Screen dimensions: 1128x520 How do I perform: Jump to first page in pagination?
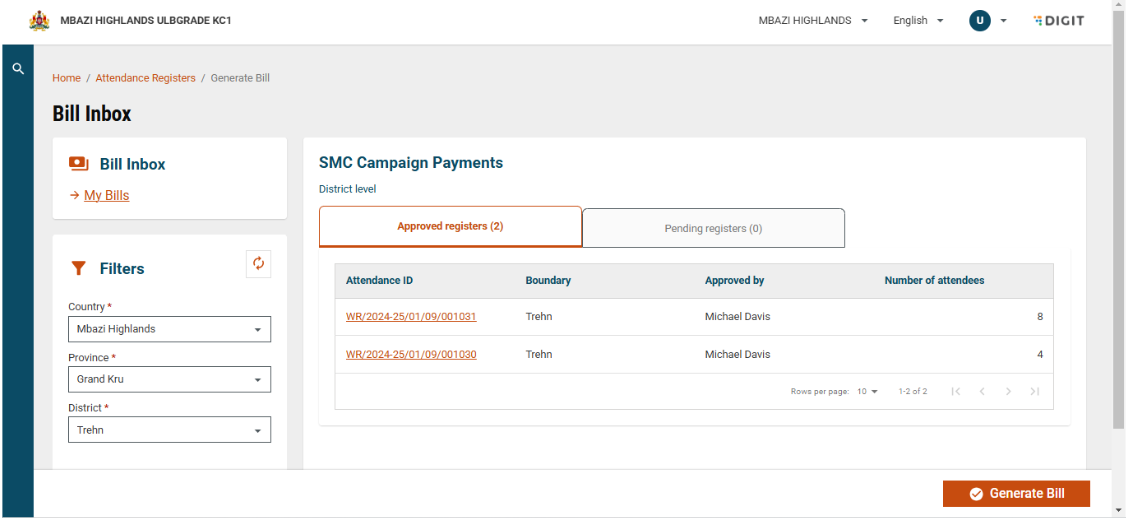pyautogui.click(x=956, y=391)
